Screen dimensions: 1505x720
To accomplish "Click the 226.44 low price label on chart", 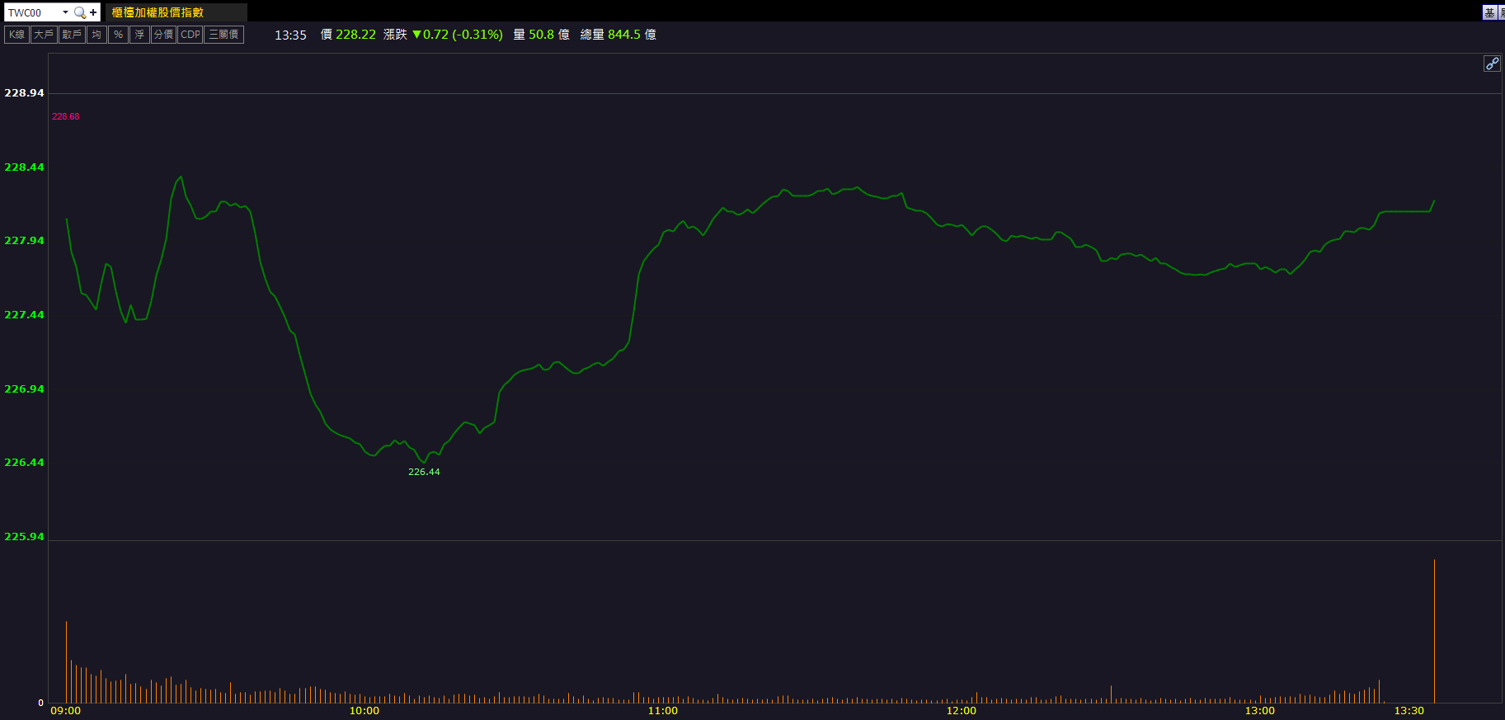I will click(424, 472).
